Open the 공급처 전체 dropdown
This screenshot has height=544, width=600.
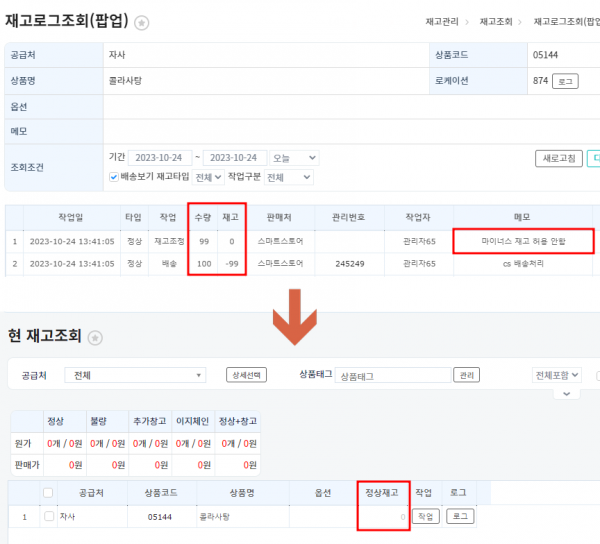pos(139,375)
